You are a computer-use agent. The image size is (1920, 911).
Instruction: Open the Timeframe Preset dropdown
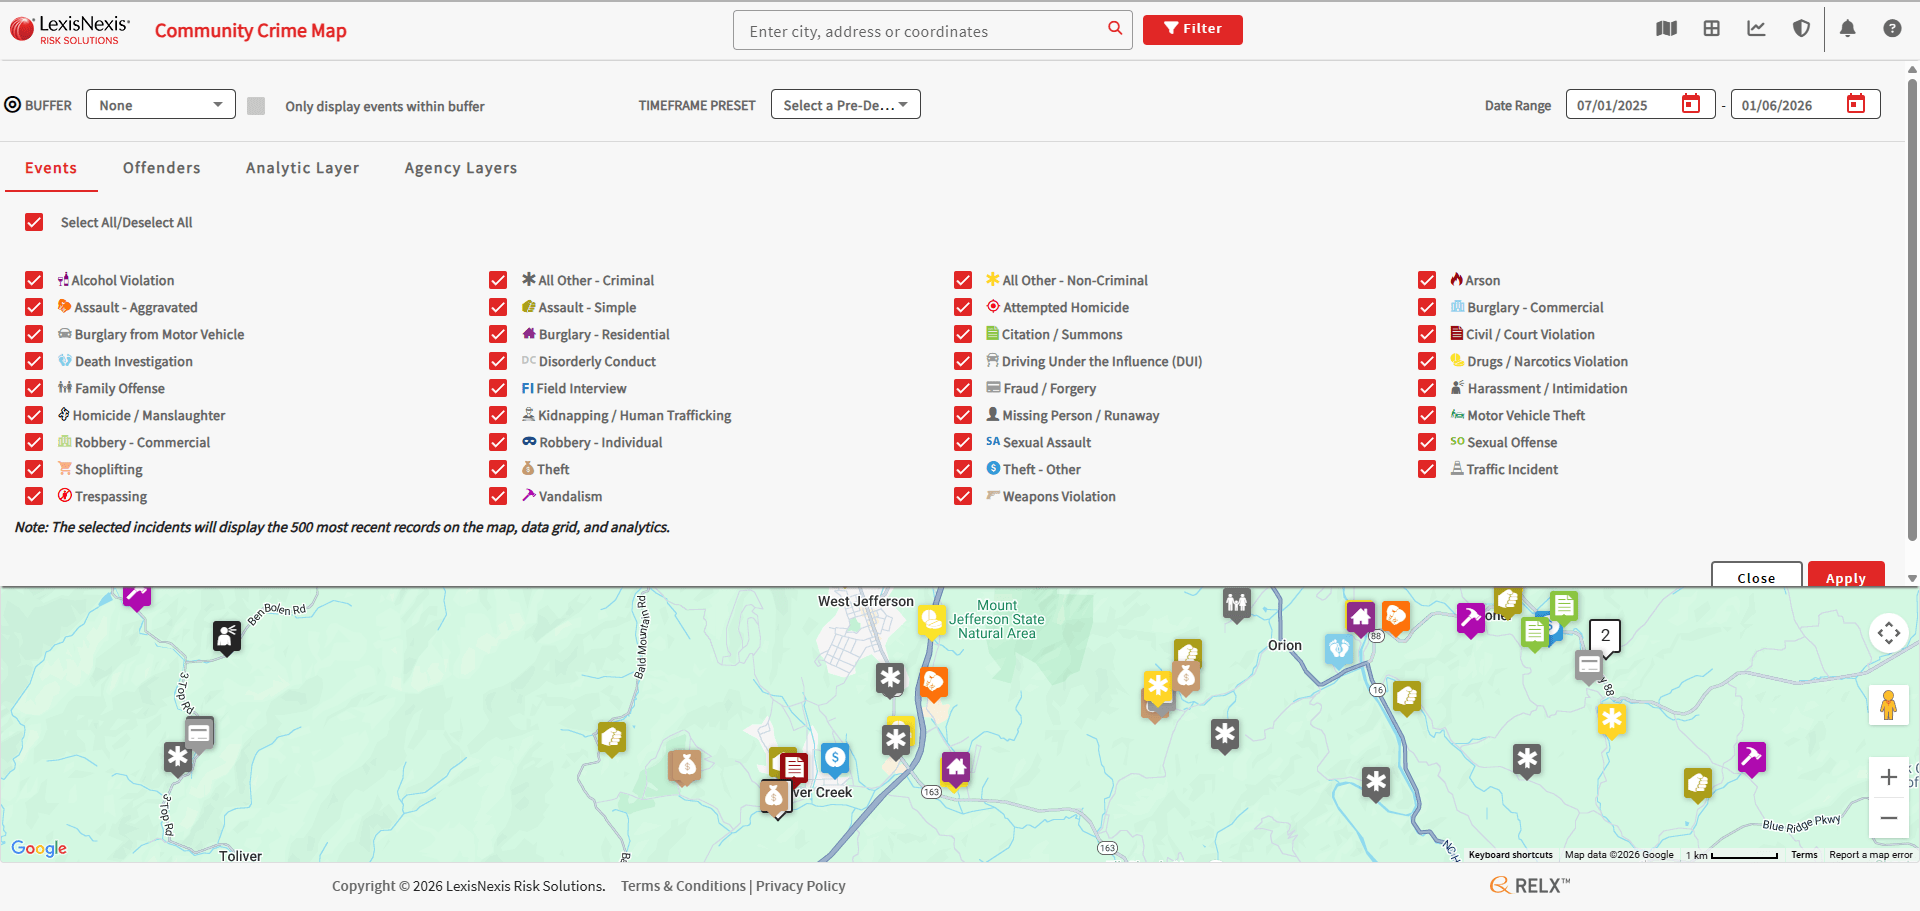pyautogui.click(x=845, y=105)
